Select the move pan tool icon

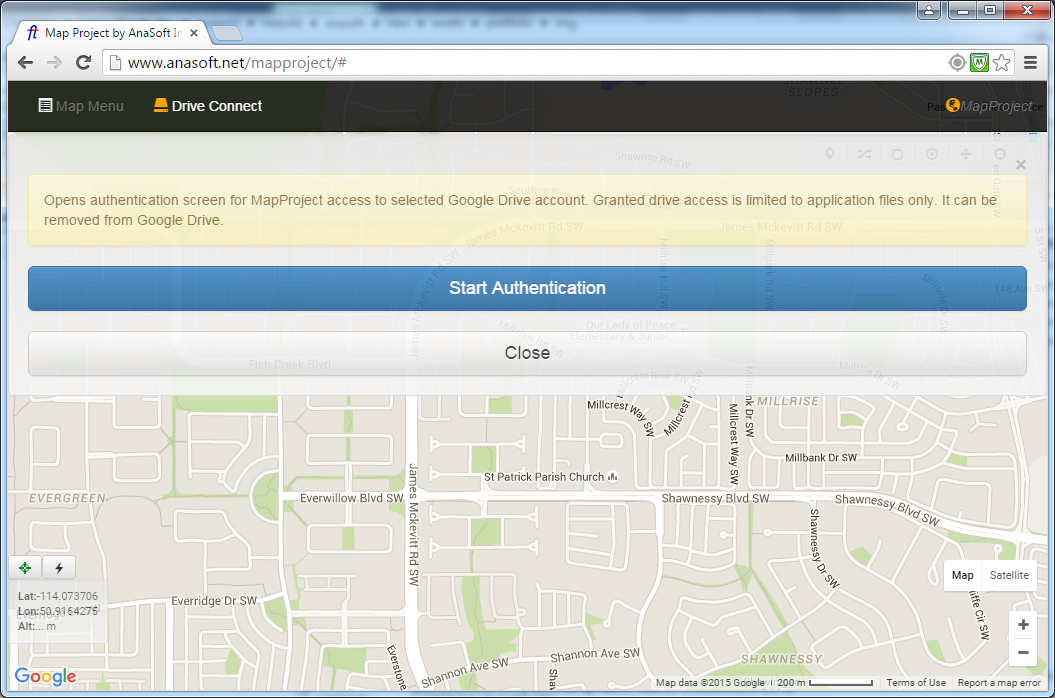pos(966,154)
